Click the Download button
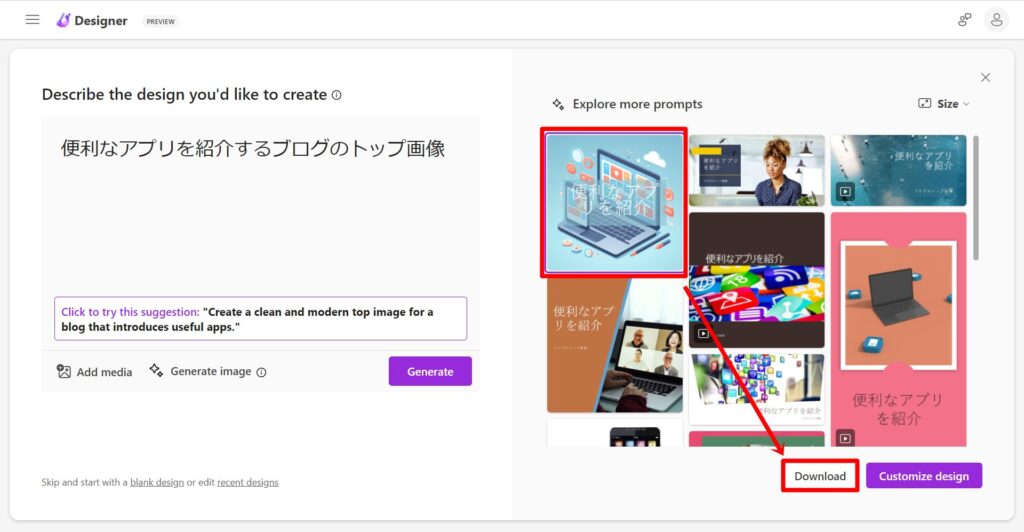Image resolution: width=1024 pixels, height=532 pixels. (820, 476)
